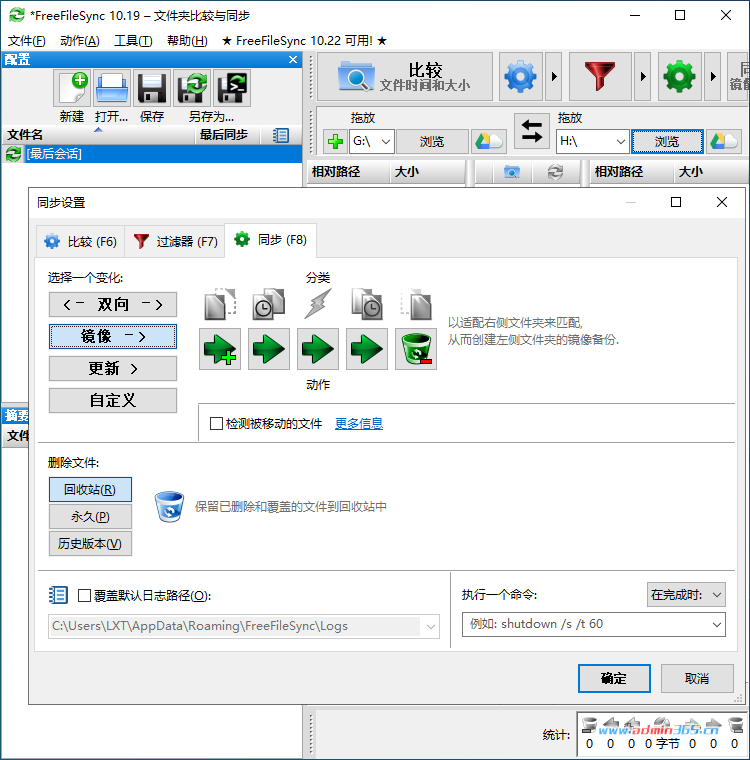
Task: Click FreeFileSync 10.22 可用 update notice
Action: (x=304, y=41)
